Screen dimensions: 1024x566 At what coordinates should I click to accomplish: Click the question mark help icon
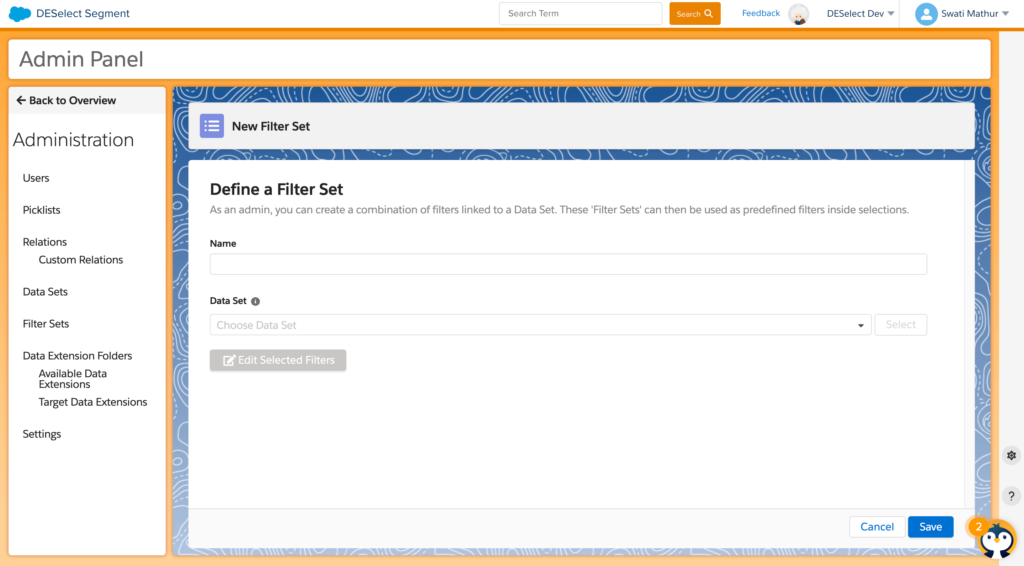click(1011, 496)
